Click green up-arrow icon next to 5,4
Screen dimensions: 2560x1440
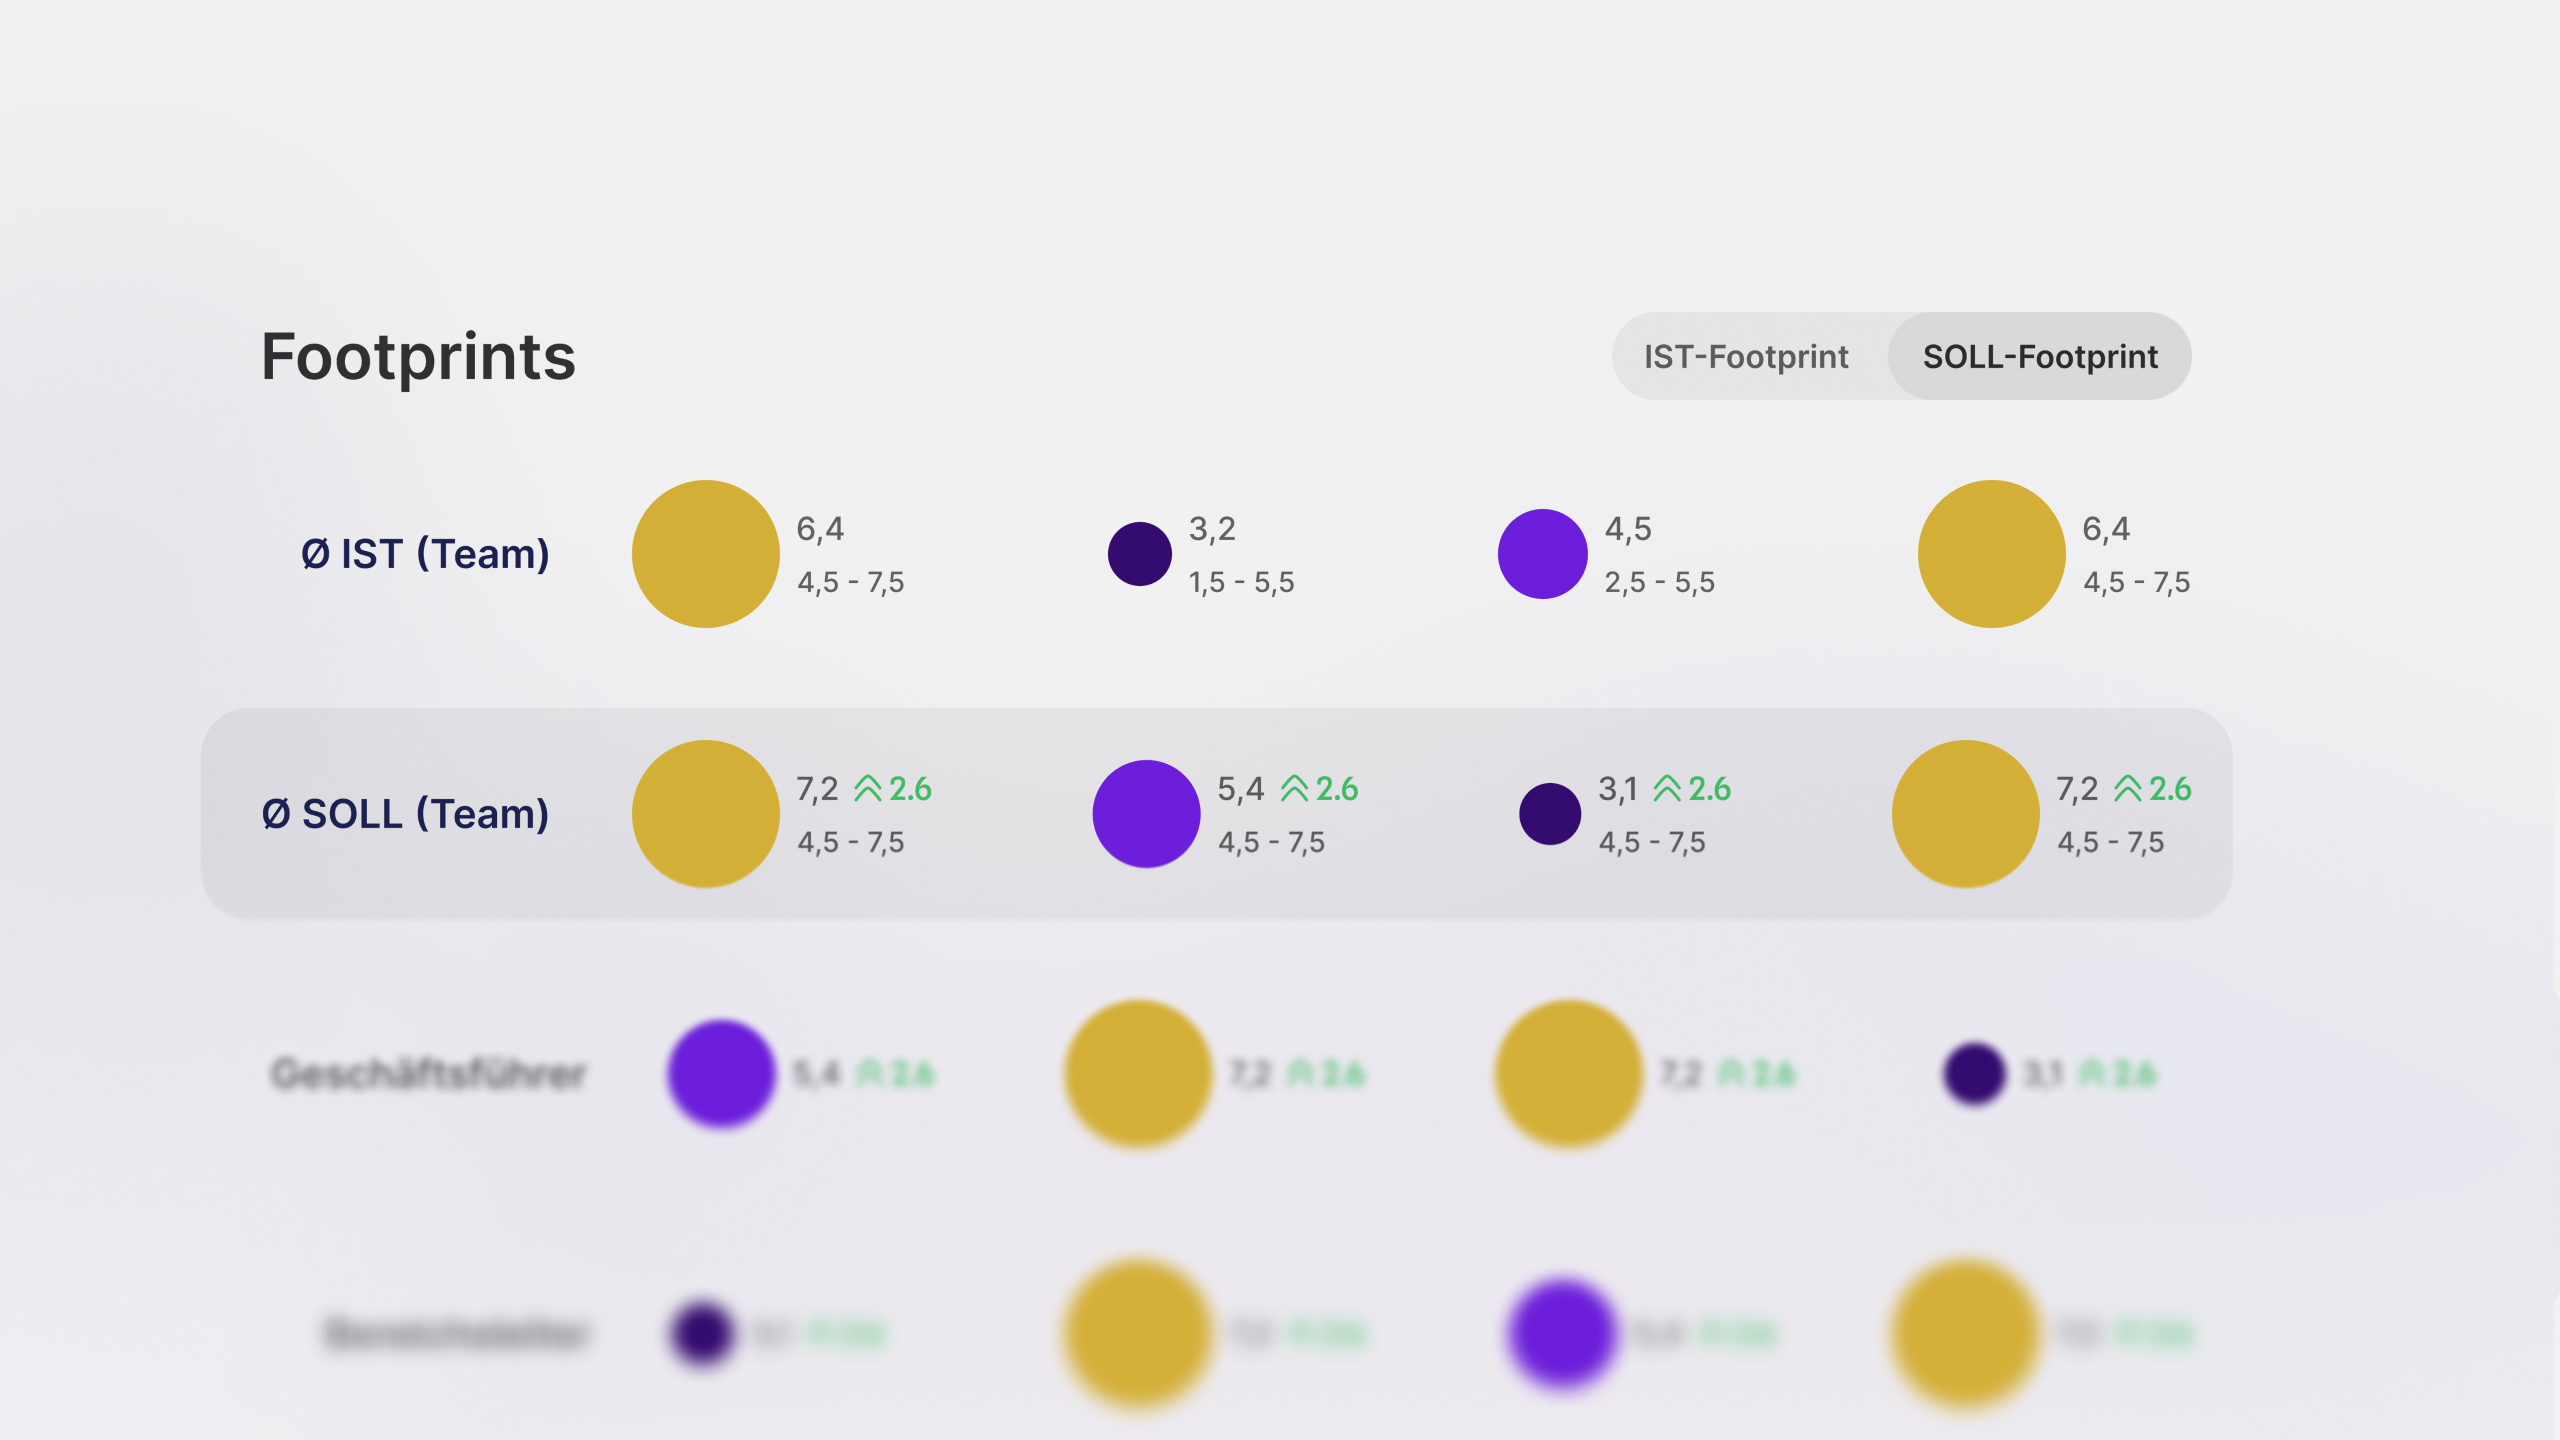click(x=1295, y=789)
